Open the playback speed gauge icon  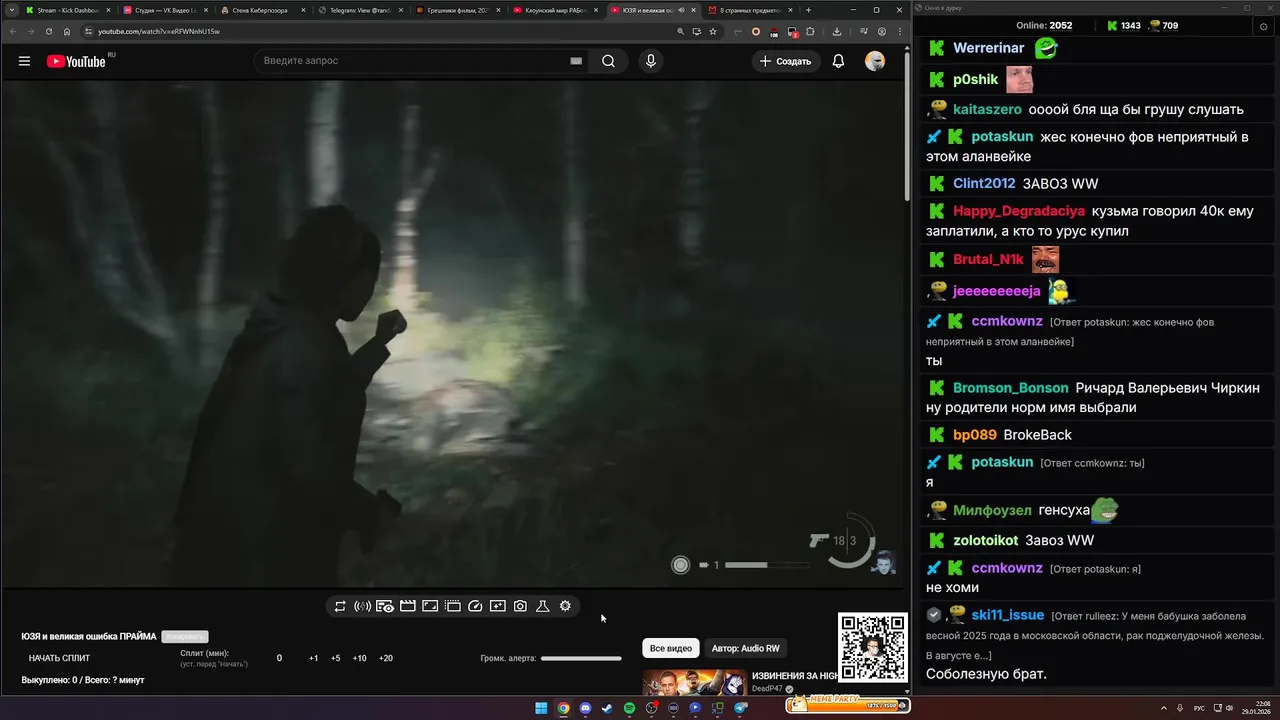click(475, 606)
